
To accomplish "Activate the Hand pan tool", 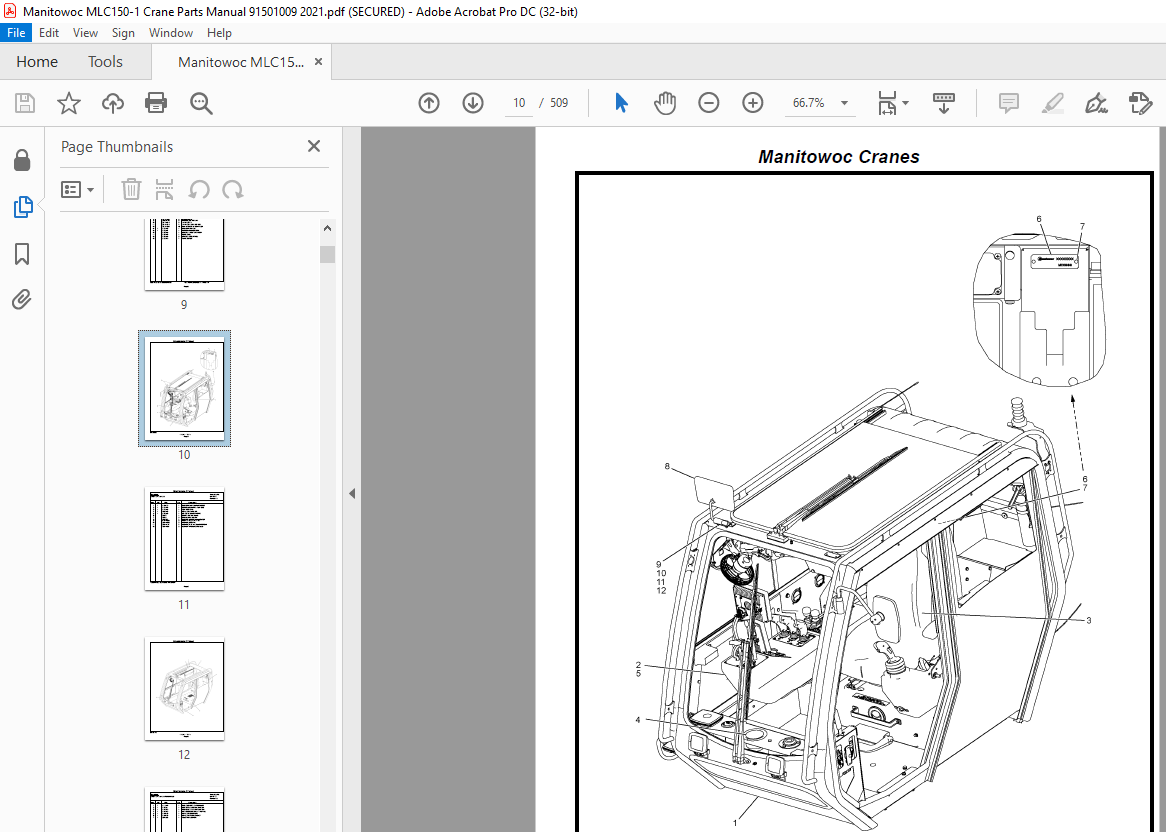I will pos(665,103).
